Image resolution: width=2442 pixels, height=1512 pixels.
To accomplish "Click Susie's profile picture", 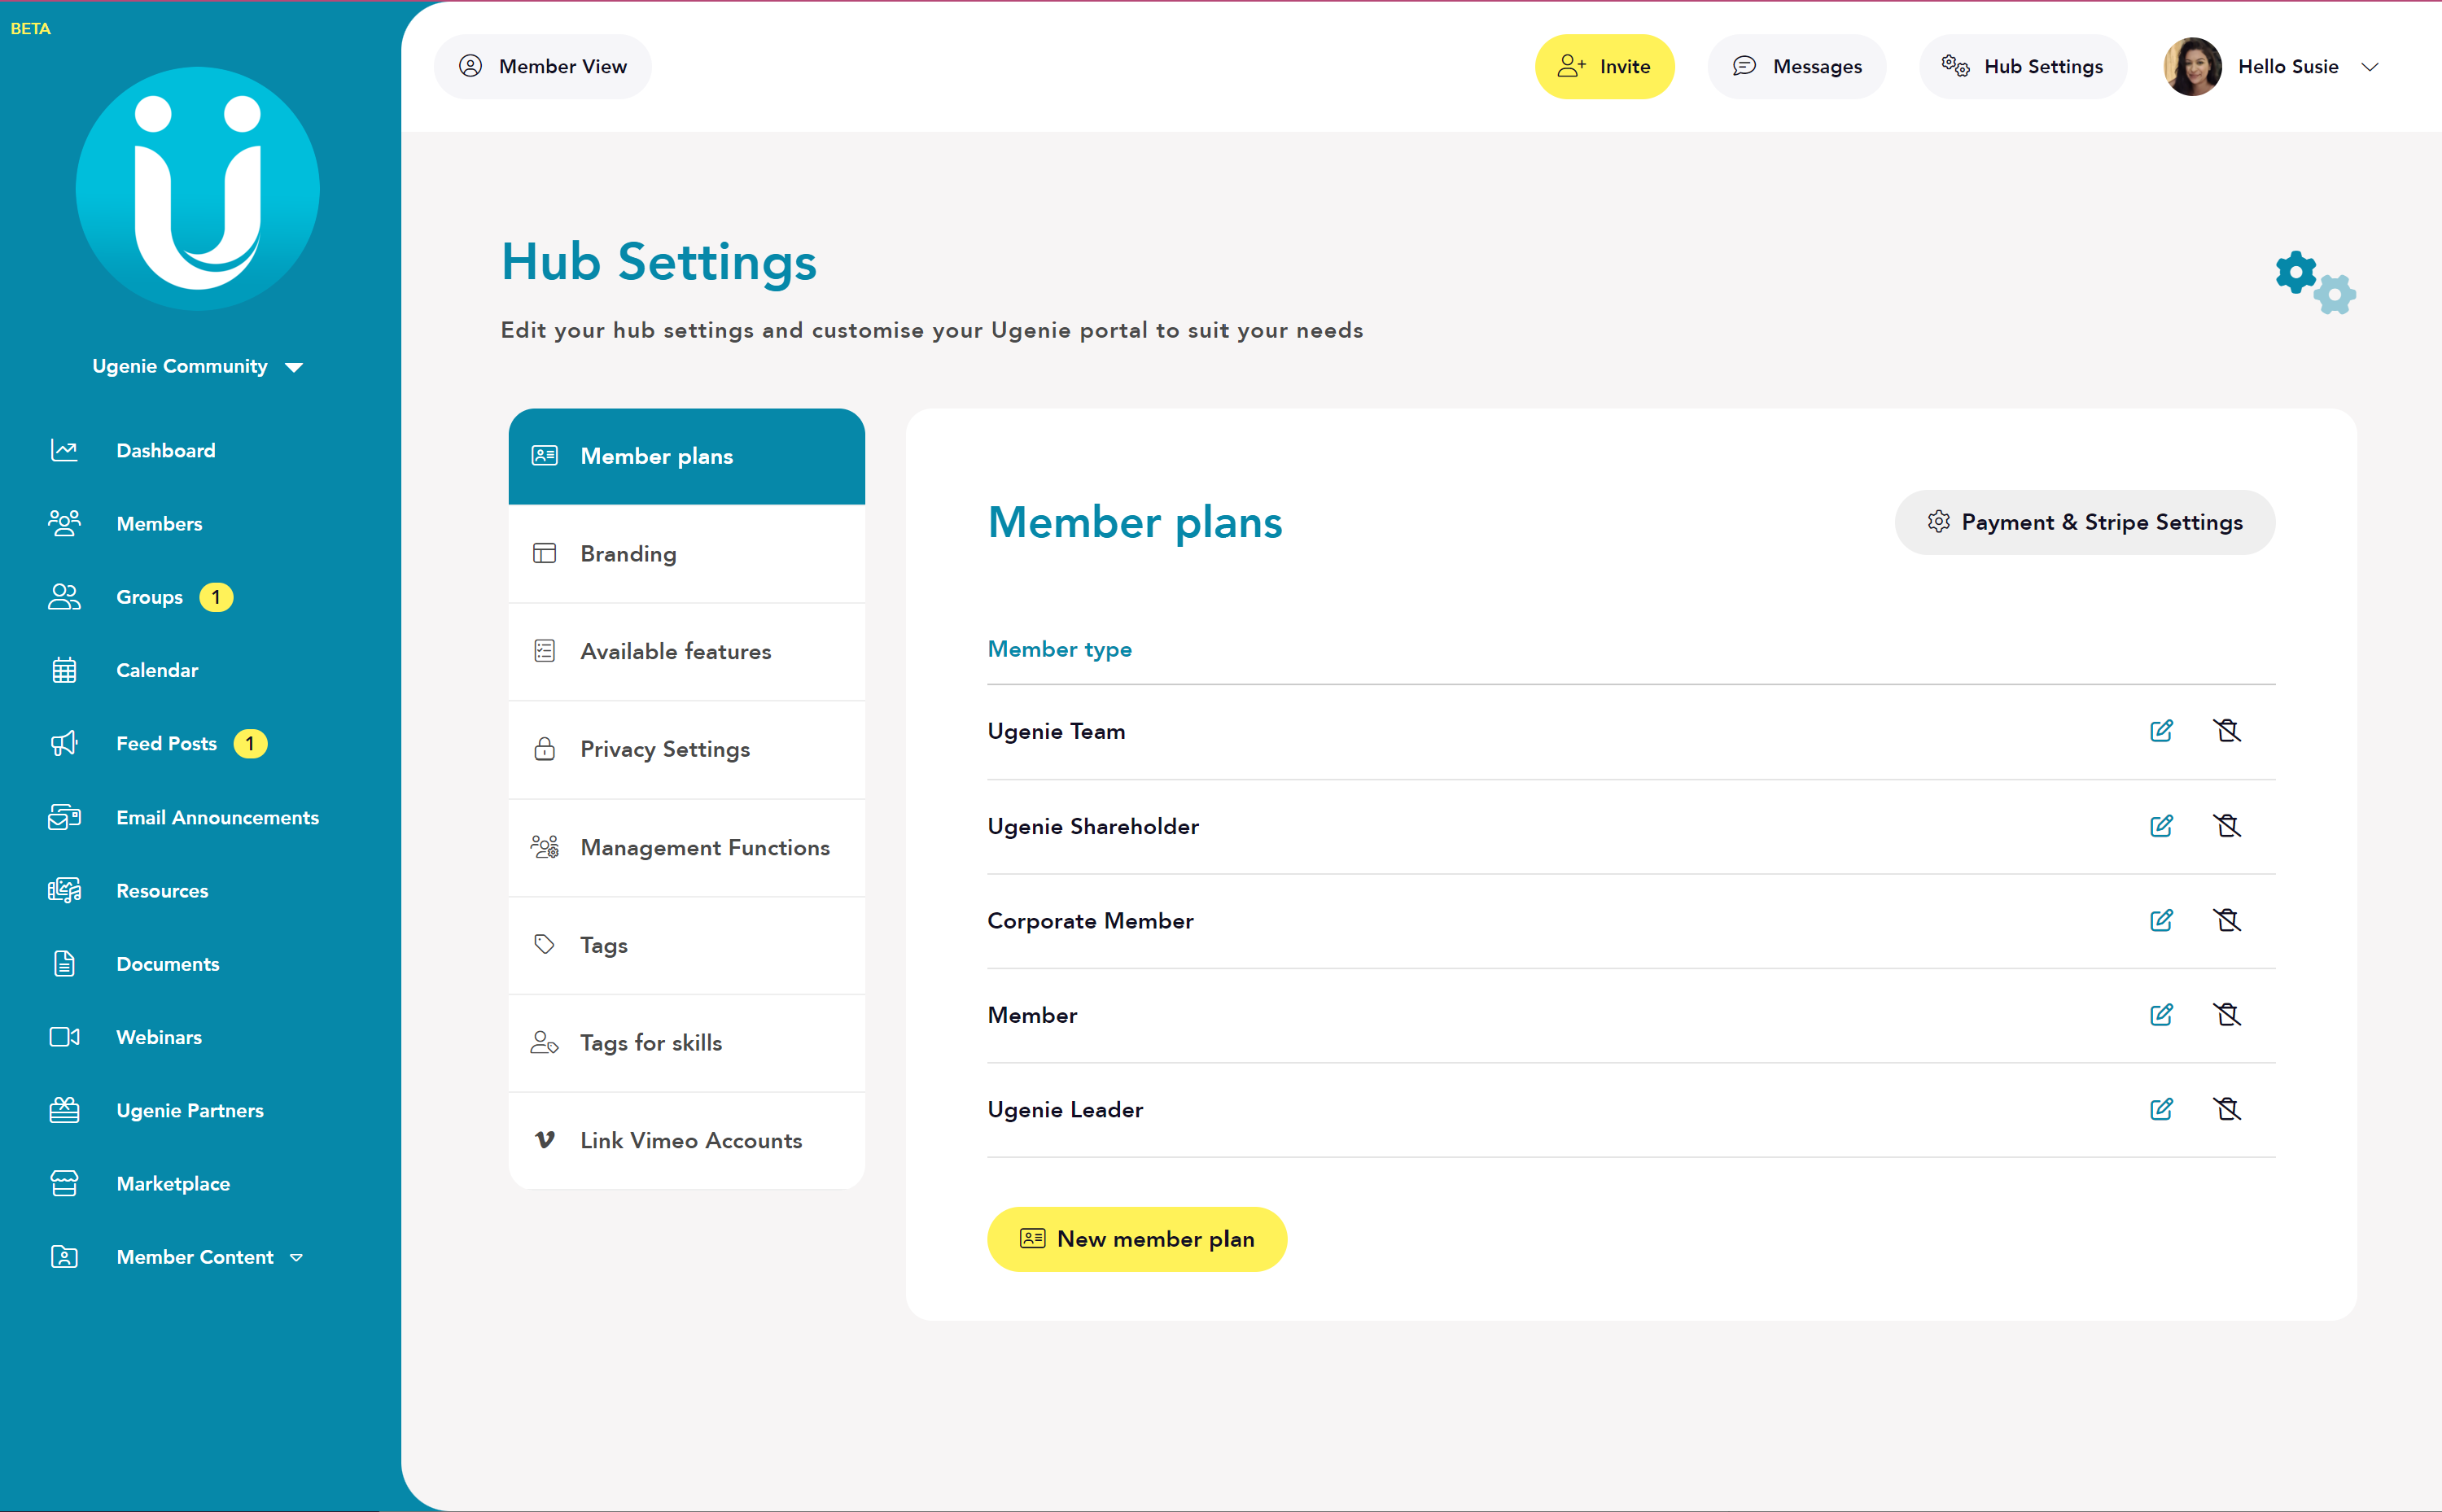I will point(2192,67).
